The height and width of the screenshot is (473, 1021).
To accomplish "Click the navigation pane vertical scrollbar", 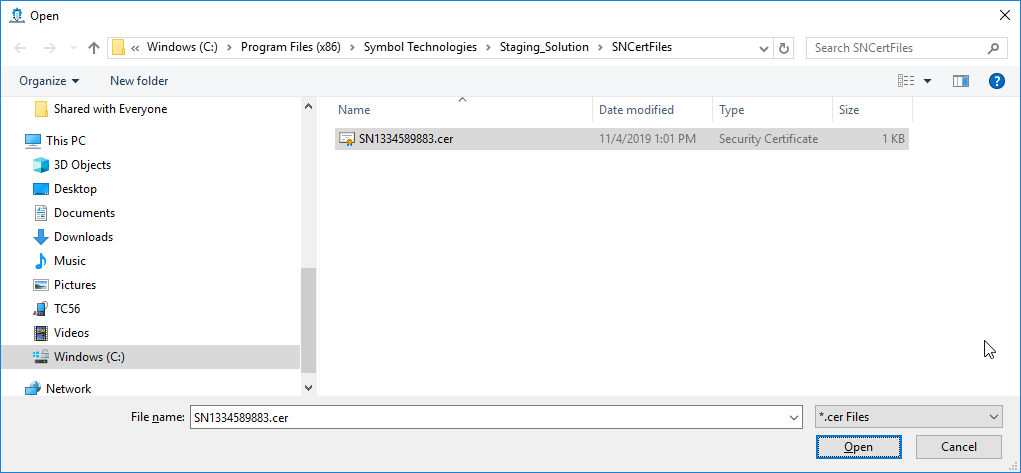I will 308,320.
